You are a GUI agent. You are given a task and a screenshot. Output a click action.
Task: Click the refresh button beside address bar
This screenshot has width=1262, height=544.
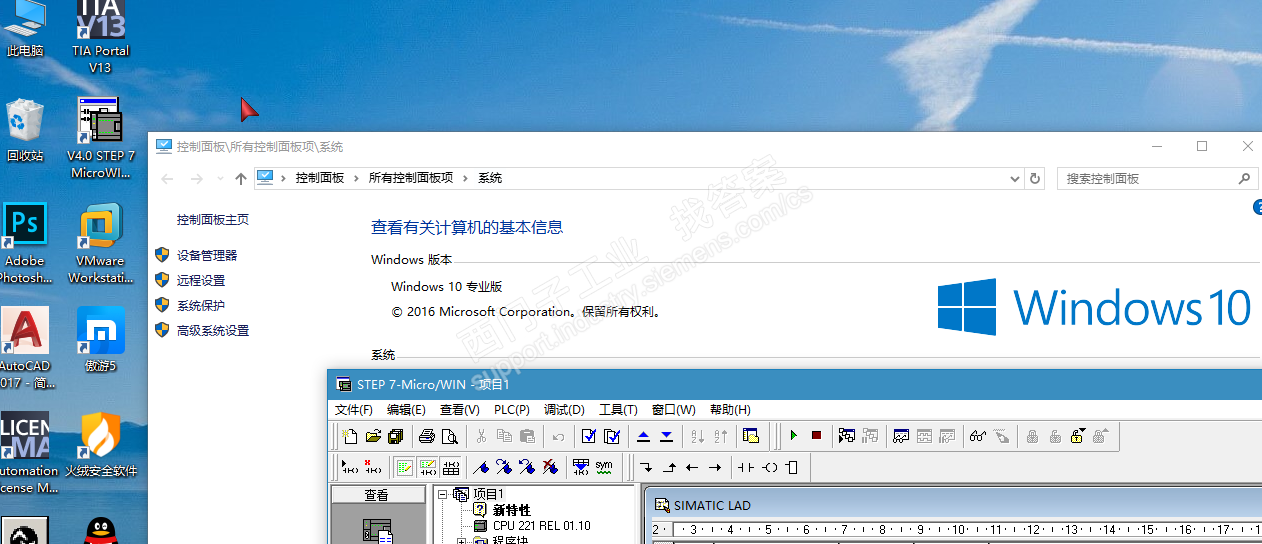coord(1036,179)
